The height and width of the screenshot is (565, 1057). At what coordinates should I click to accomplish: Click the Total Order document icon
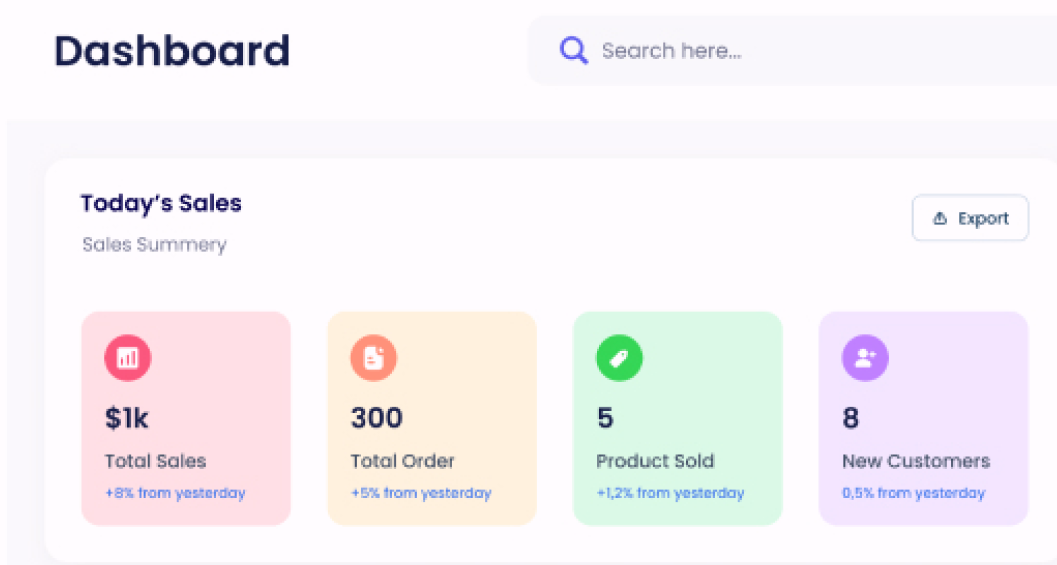click(373, 357)
